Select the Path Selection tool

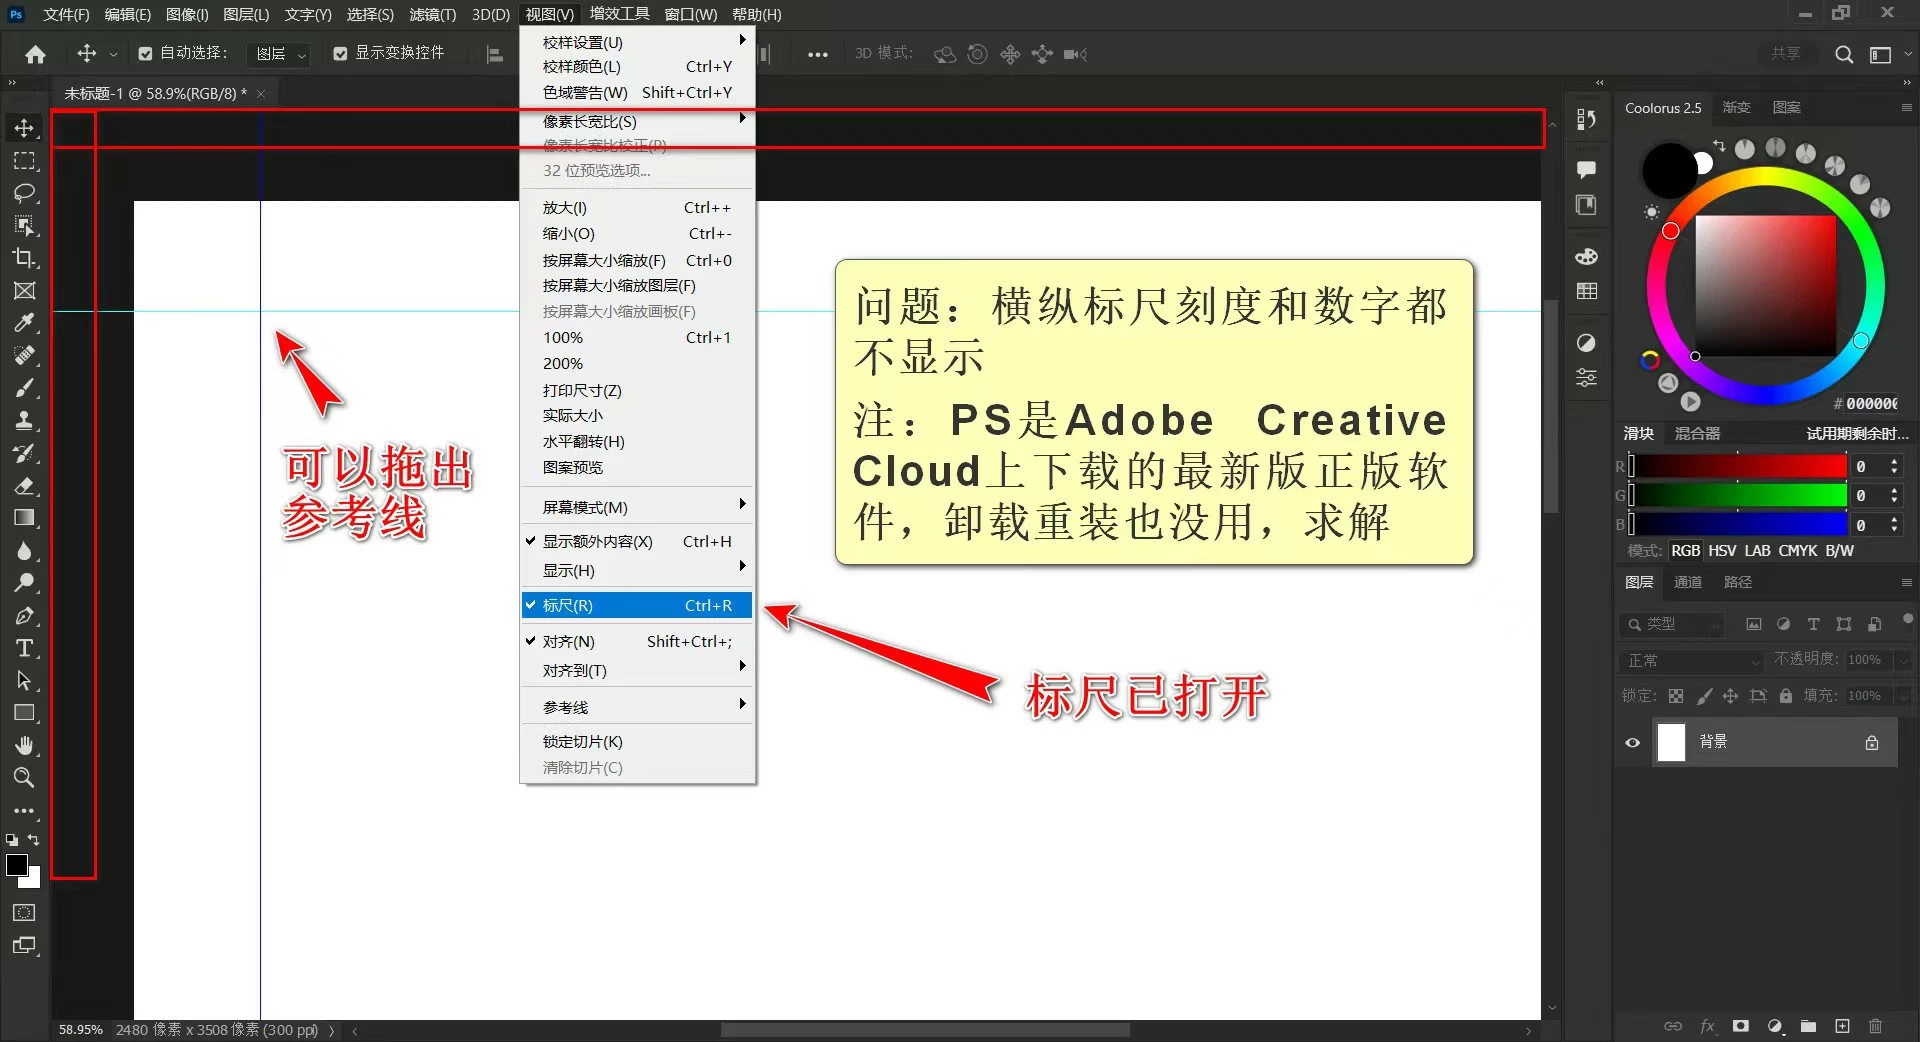[x=24, y=680]
